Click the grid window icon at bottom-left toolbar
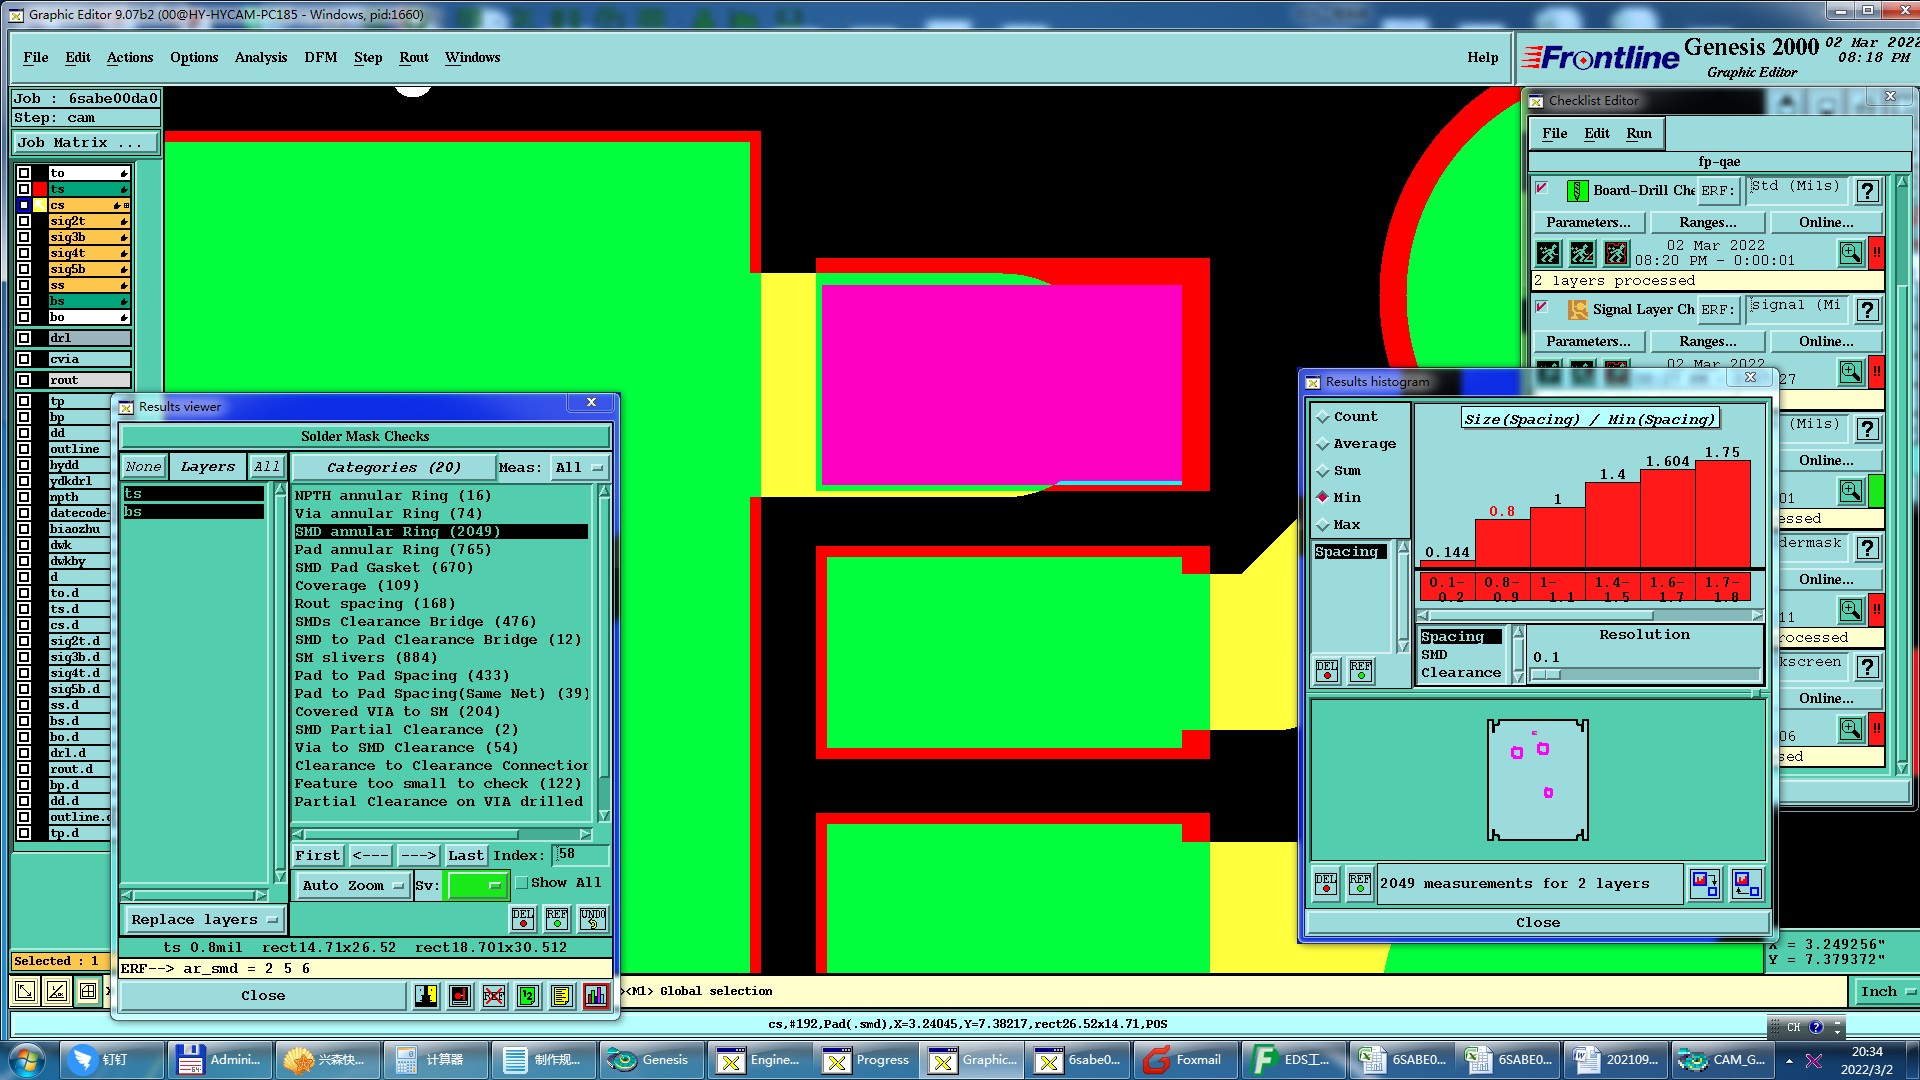 (88, 991)
